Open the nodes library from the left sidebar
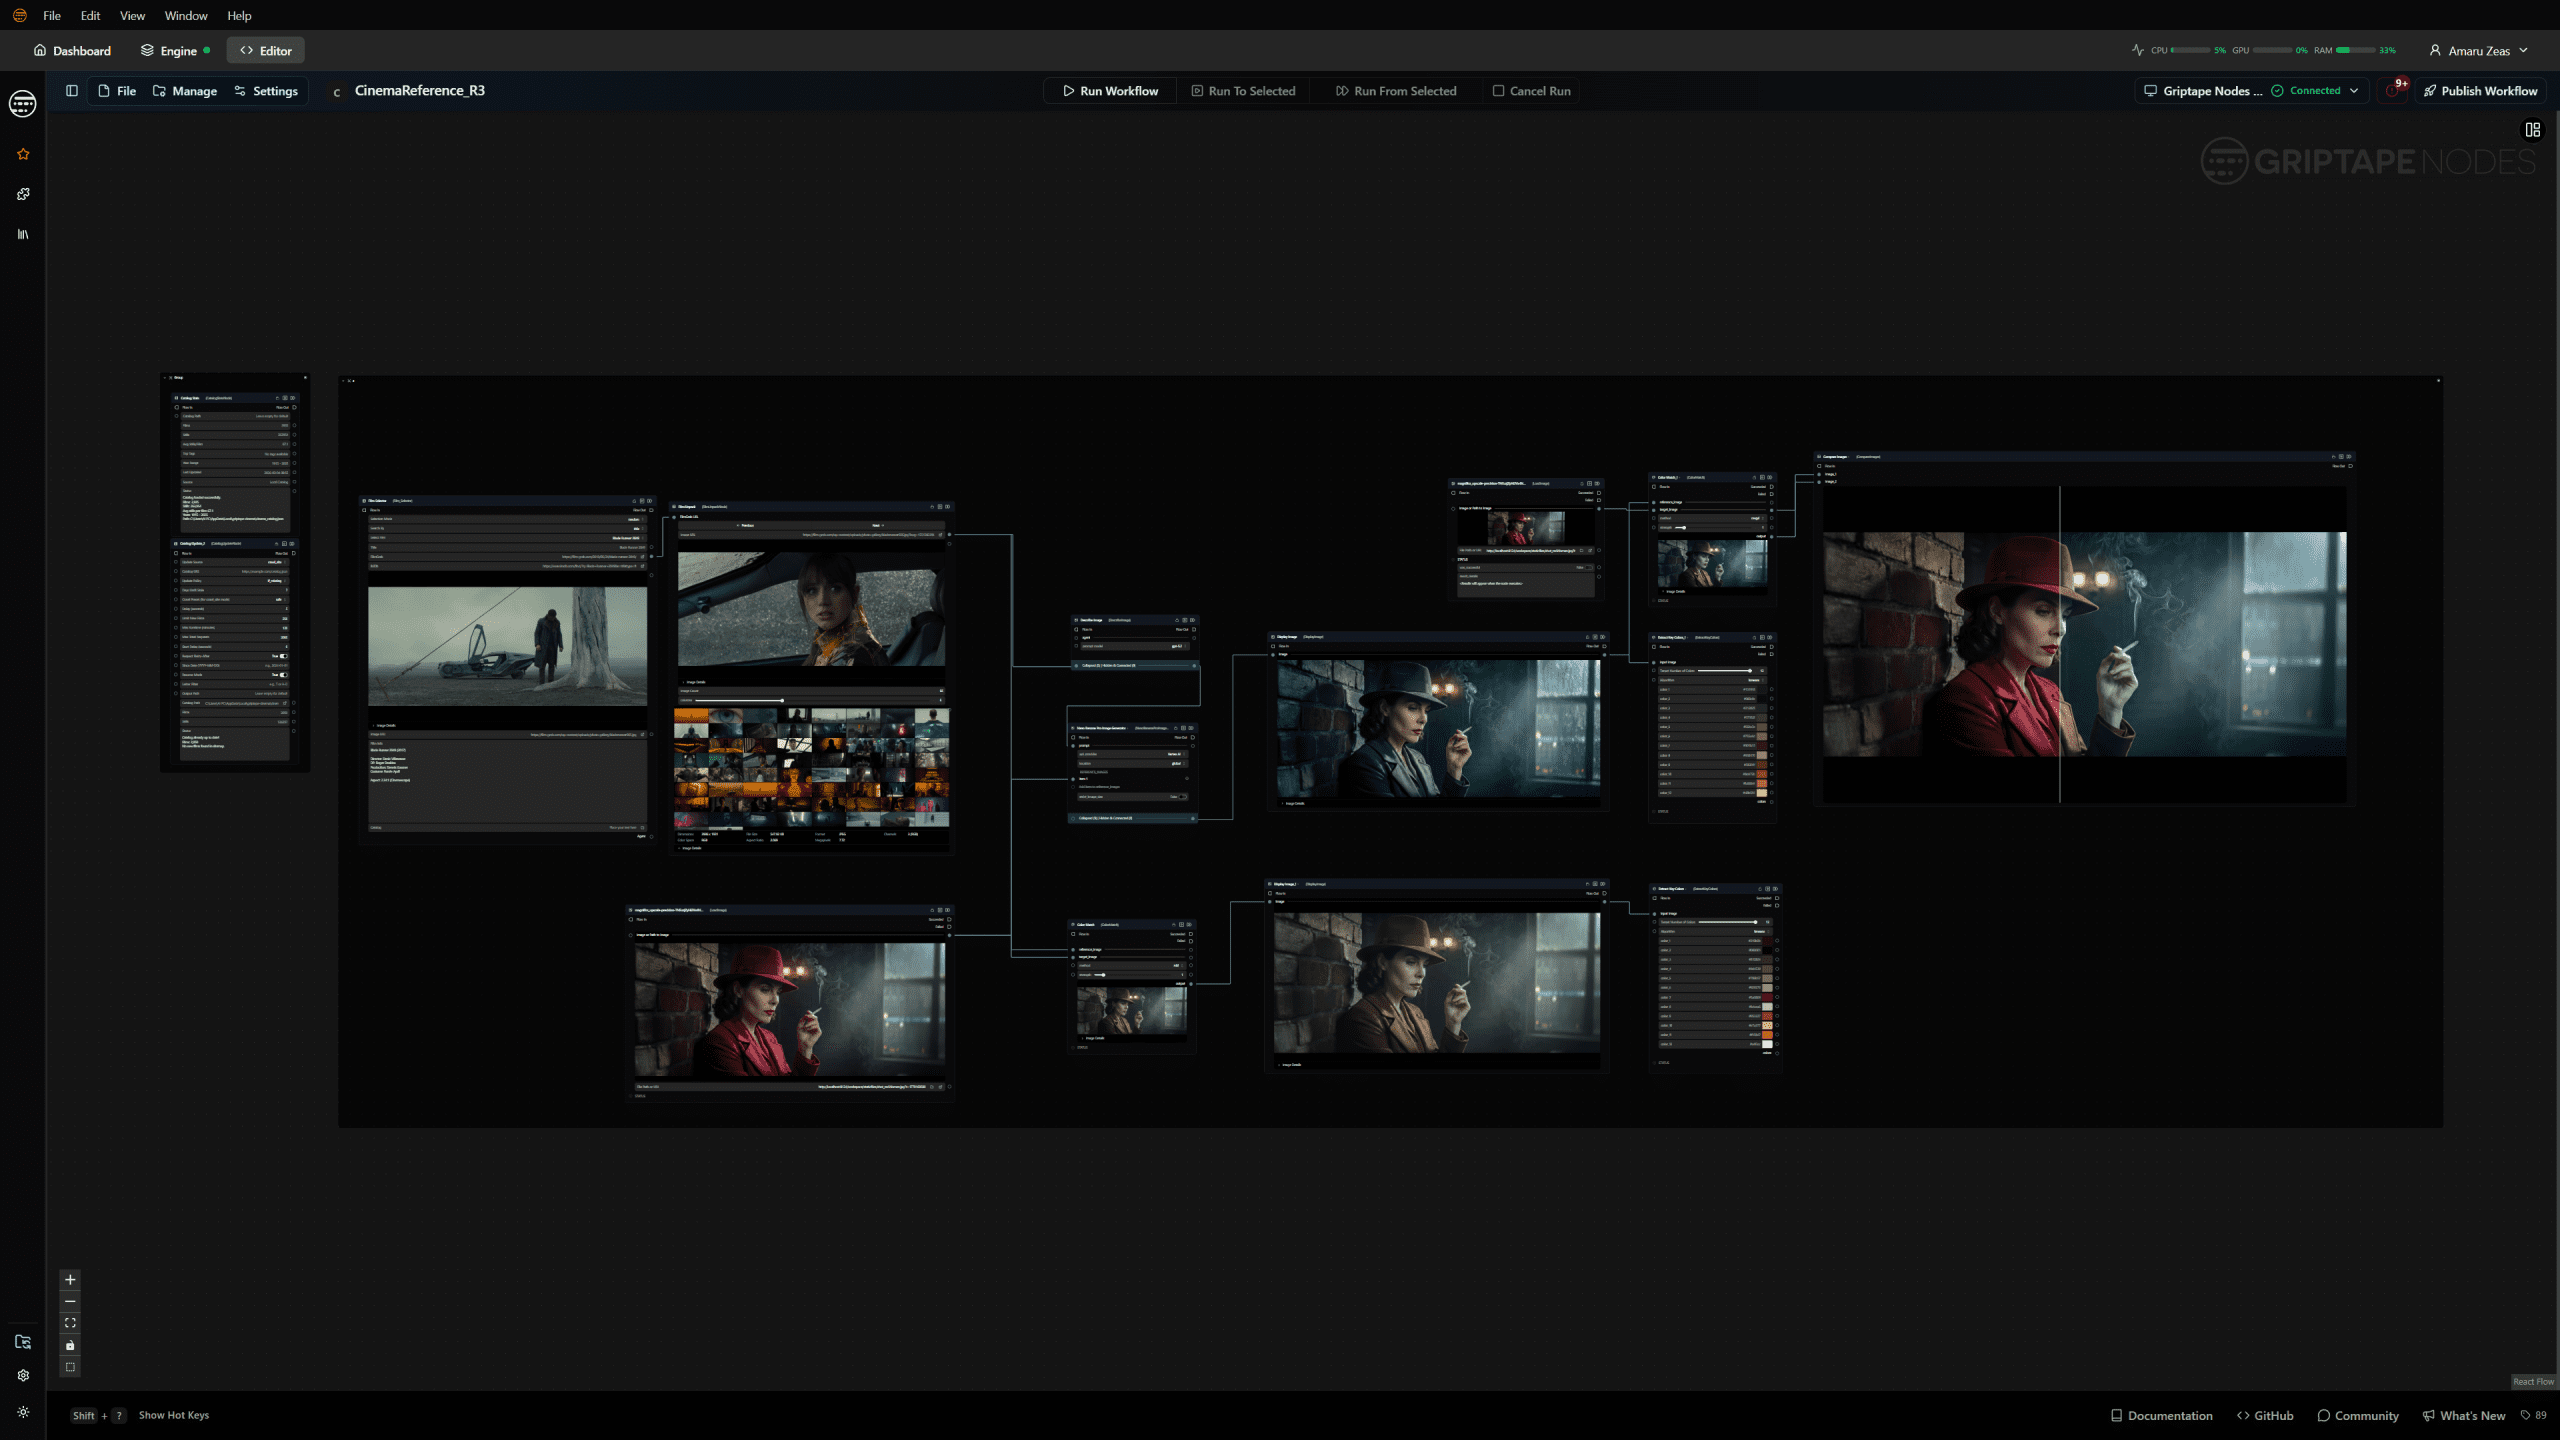This screenshot has width=2560, height=1440. [x=22, y=194]
